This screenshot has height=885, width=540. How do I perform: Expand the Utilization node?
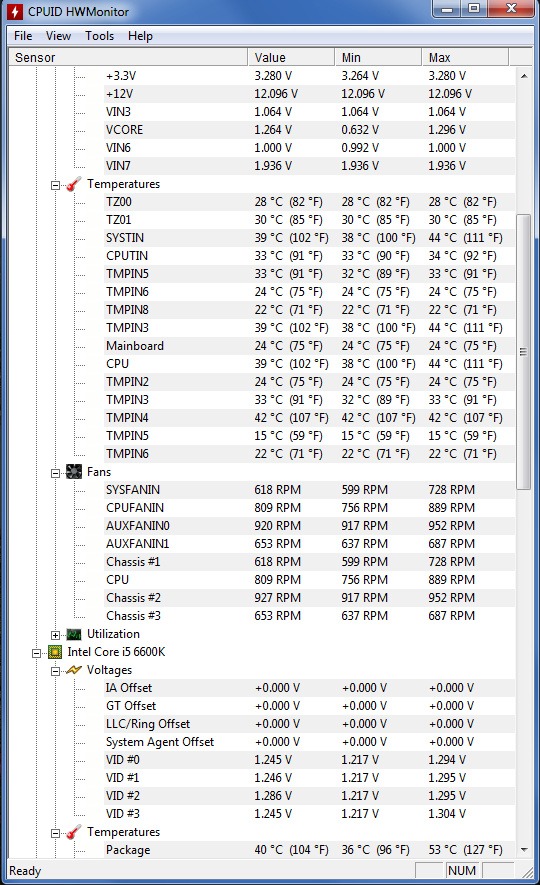pyautogui.click(x=55, y=635)
